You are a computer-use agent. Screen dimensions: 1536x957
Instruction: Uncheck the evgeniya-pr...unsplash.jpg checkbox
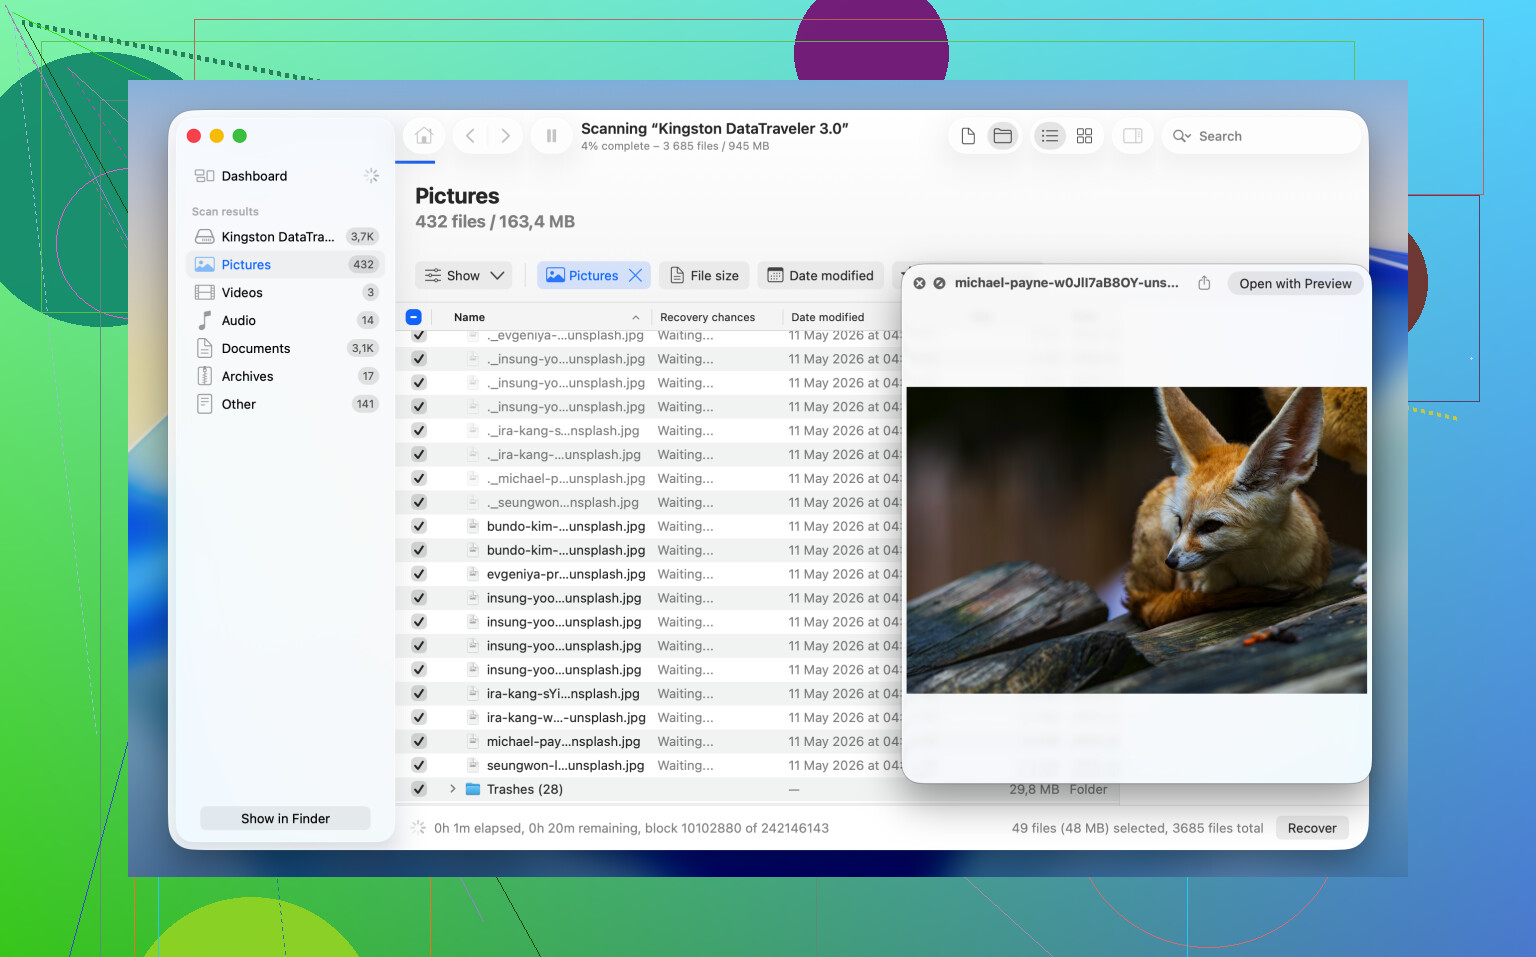coord(419,575)
